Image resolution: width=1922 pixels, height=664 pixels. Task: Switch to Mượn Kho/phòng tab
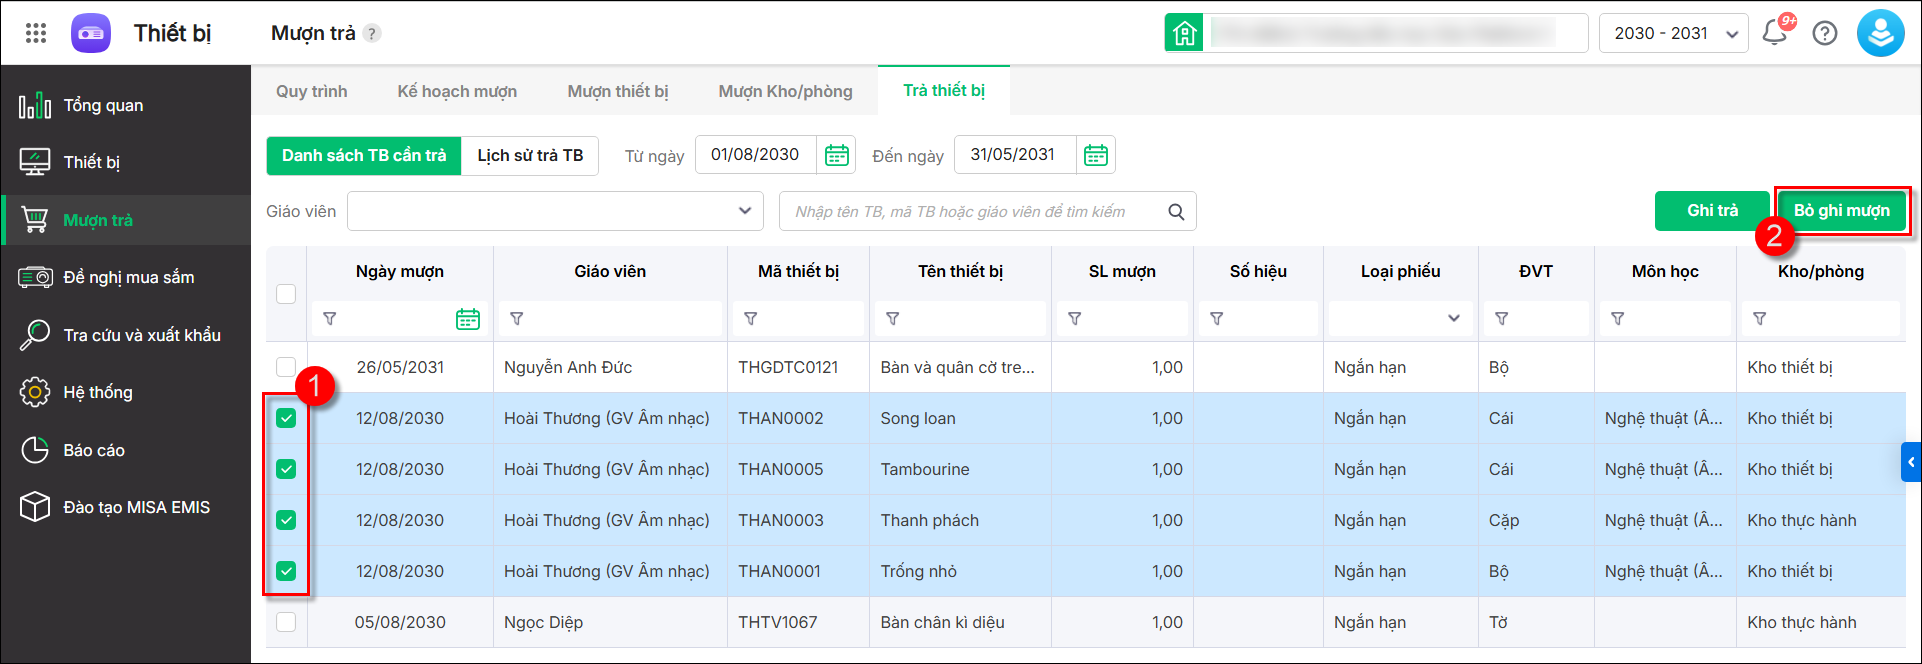click(786, 91)
